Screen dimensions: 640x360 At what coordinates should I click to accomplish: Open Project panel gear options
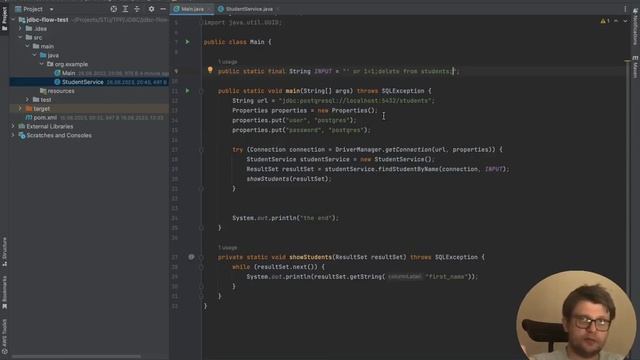point(151,9)
